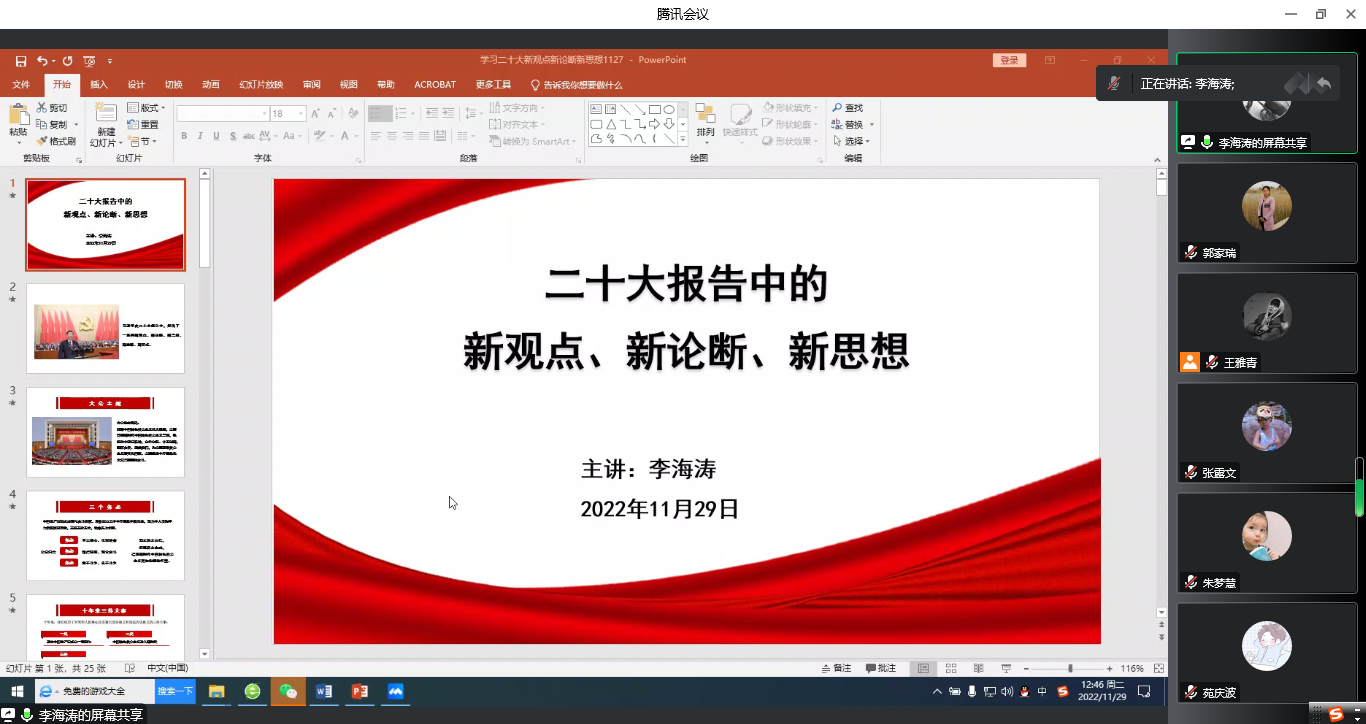The image size is (1366, 724).
Task: Click fit slide to window icon
Action: [1159, 668]
